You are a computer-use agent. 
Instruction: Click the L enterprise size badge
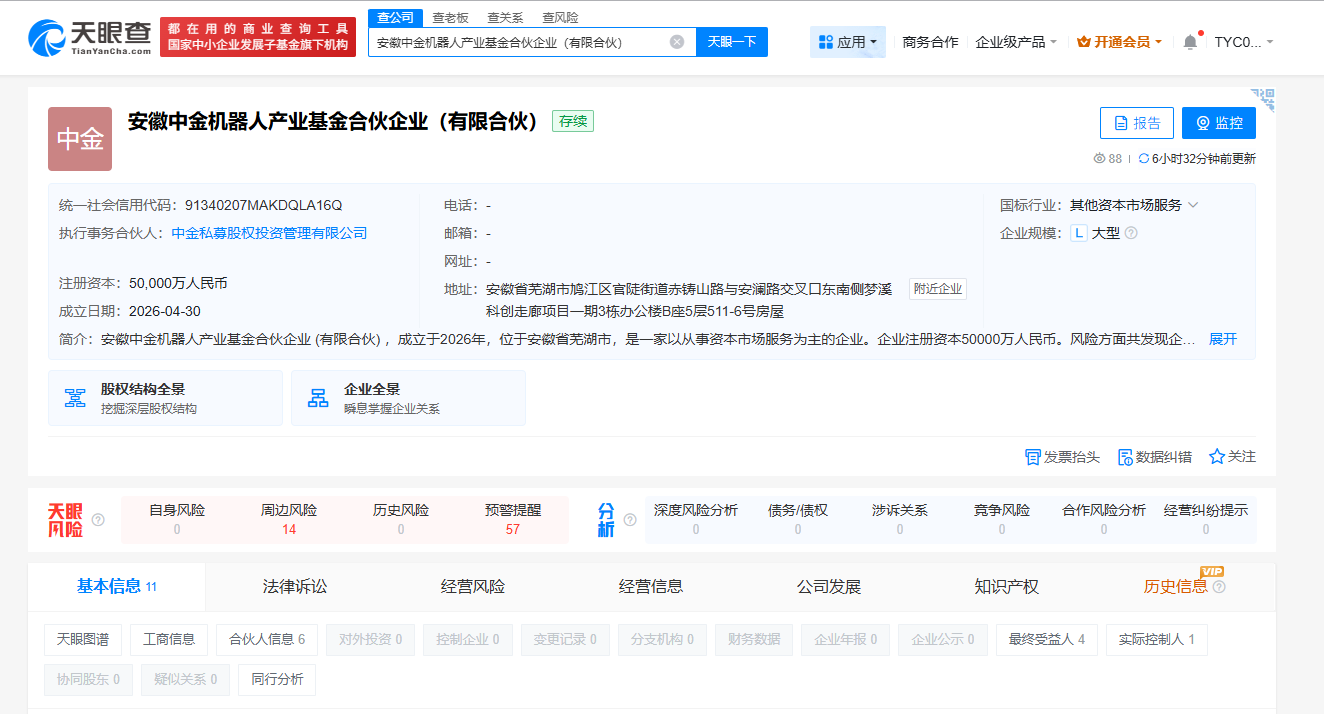1079,233
